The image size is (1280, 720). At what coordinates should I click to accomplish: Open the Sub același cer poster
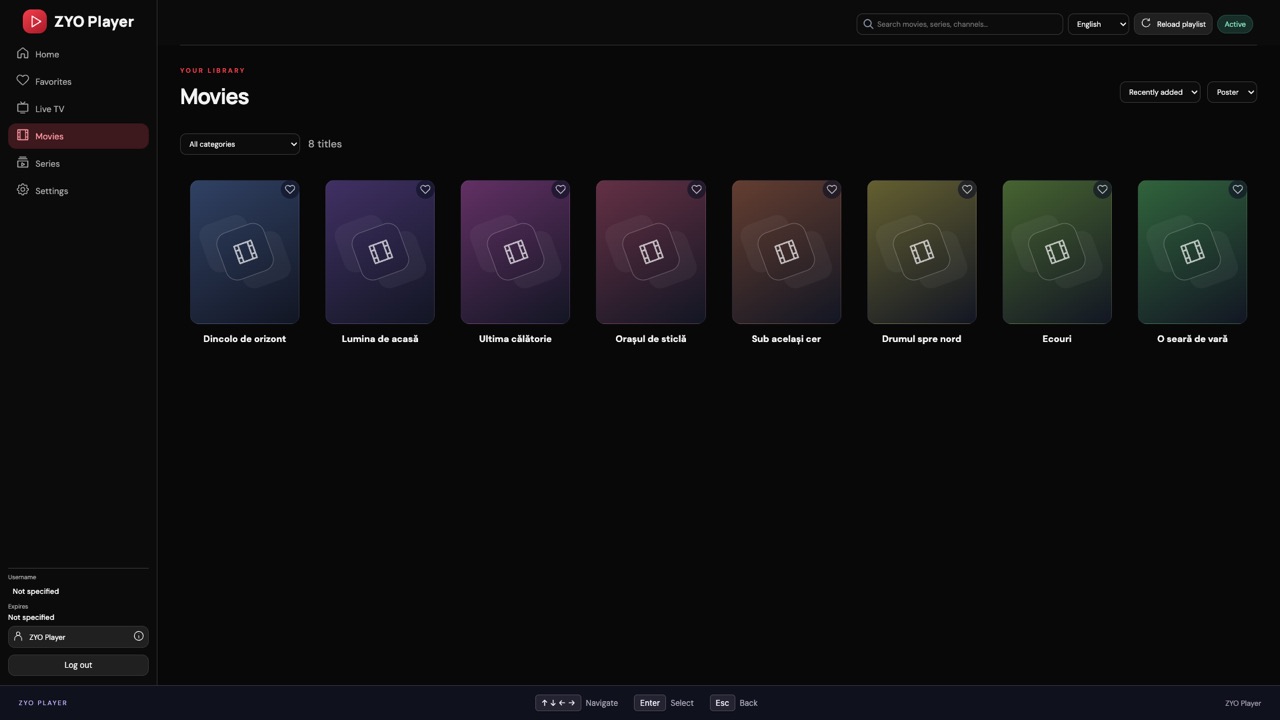pyautogui.click(x=786, y=252)
